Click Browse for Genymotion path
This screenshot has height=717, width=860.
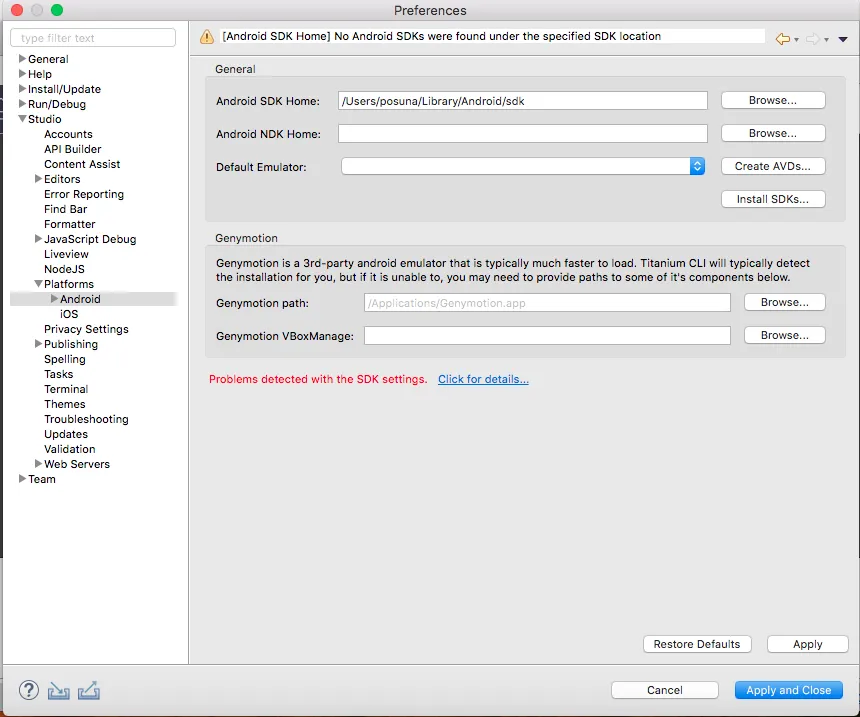tap(784, 302)
